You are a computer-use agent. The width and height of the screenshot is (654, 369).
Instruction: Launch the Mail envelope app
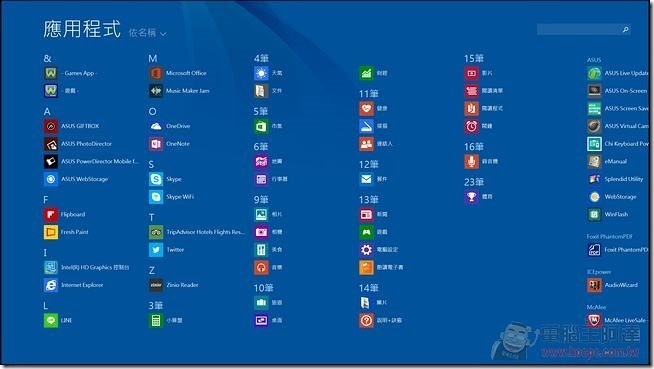point(374,179)
